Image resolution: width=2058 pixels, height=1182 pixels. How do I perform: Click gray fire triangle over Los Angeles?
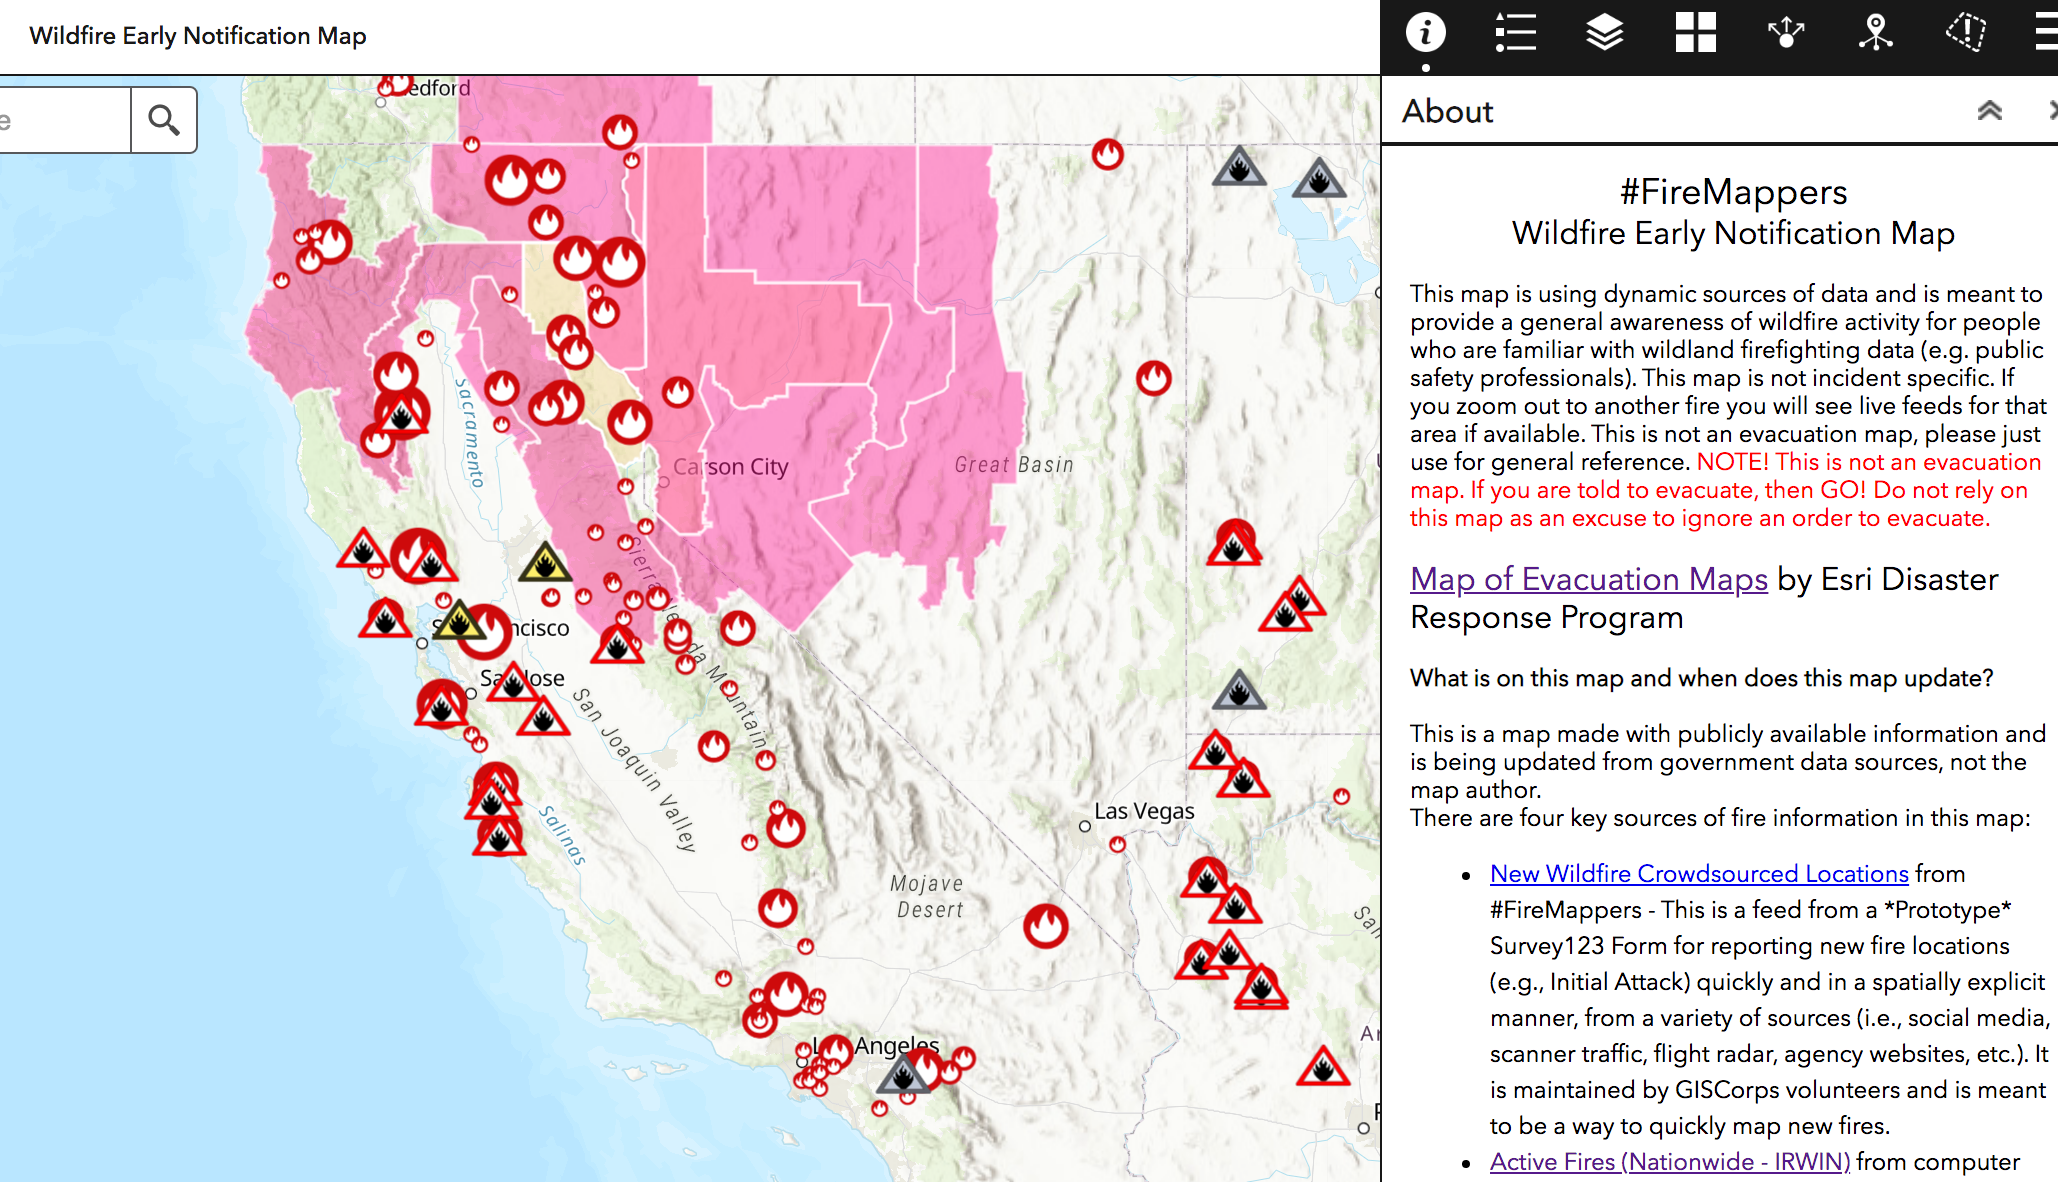(903, 1075)
